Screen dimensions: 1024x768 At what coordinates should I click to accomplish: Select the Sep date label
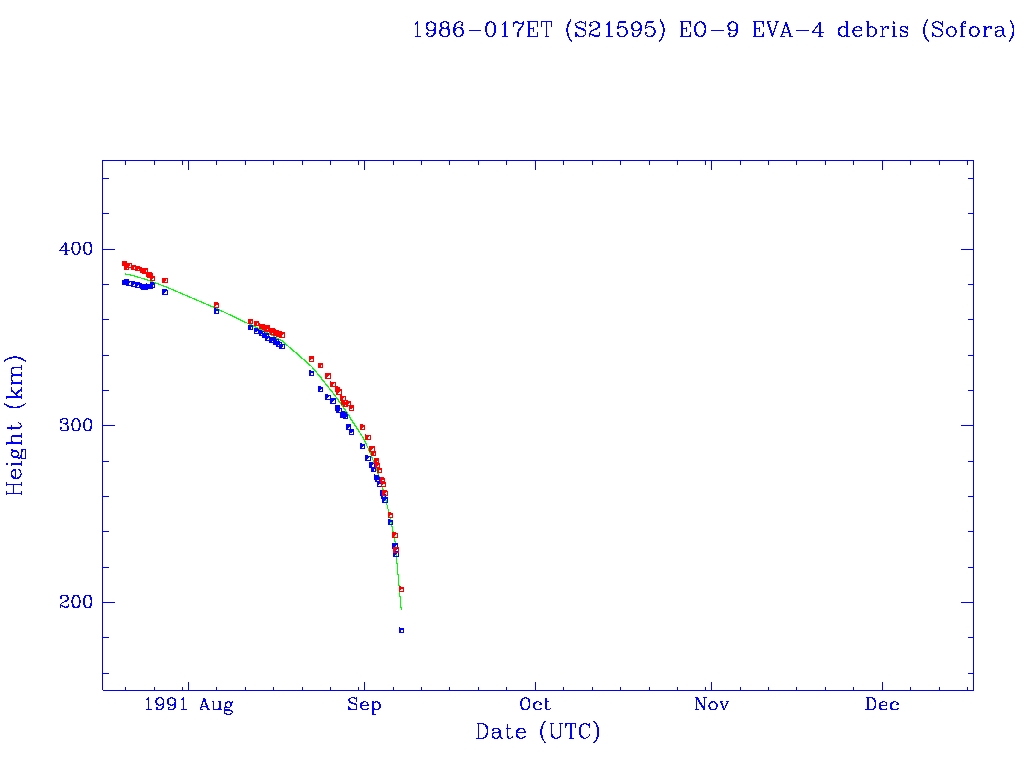[x=364, y=705]
